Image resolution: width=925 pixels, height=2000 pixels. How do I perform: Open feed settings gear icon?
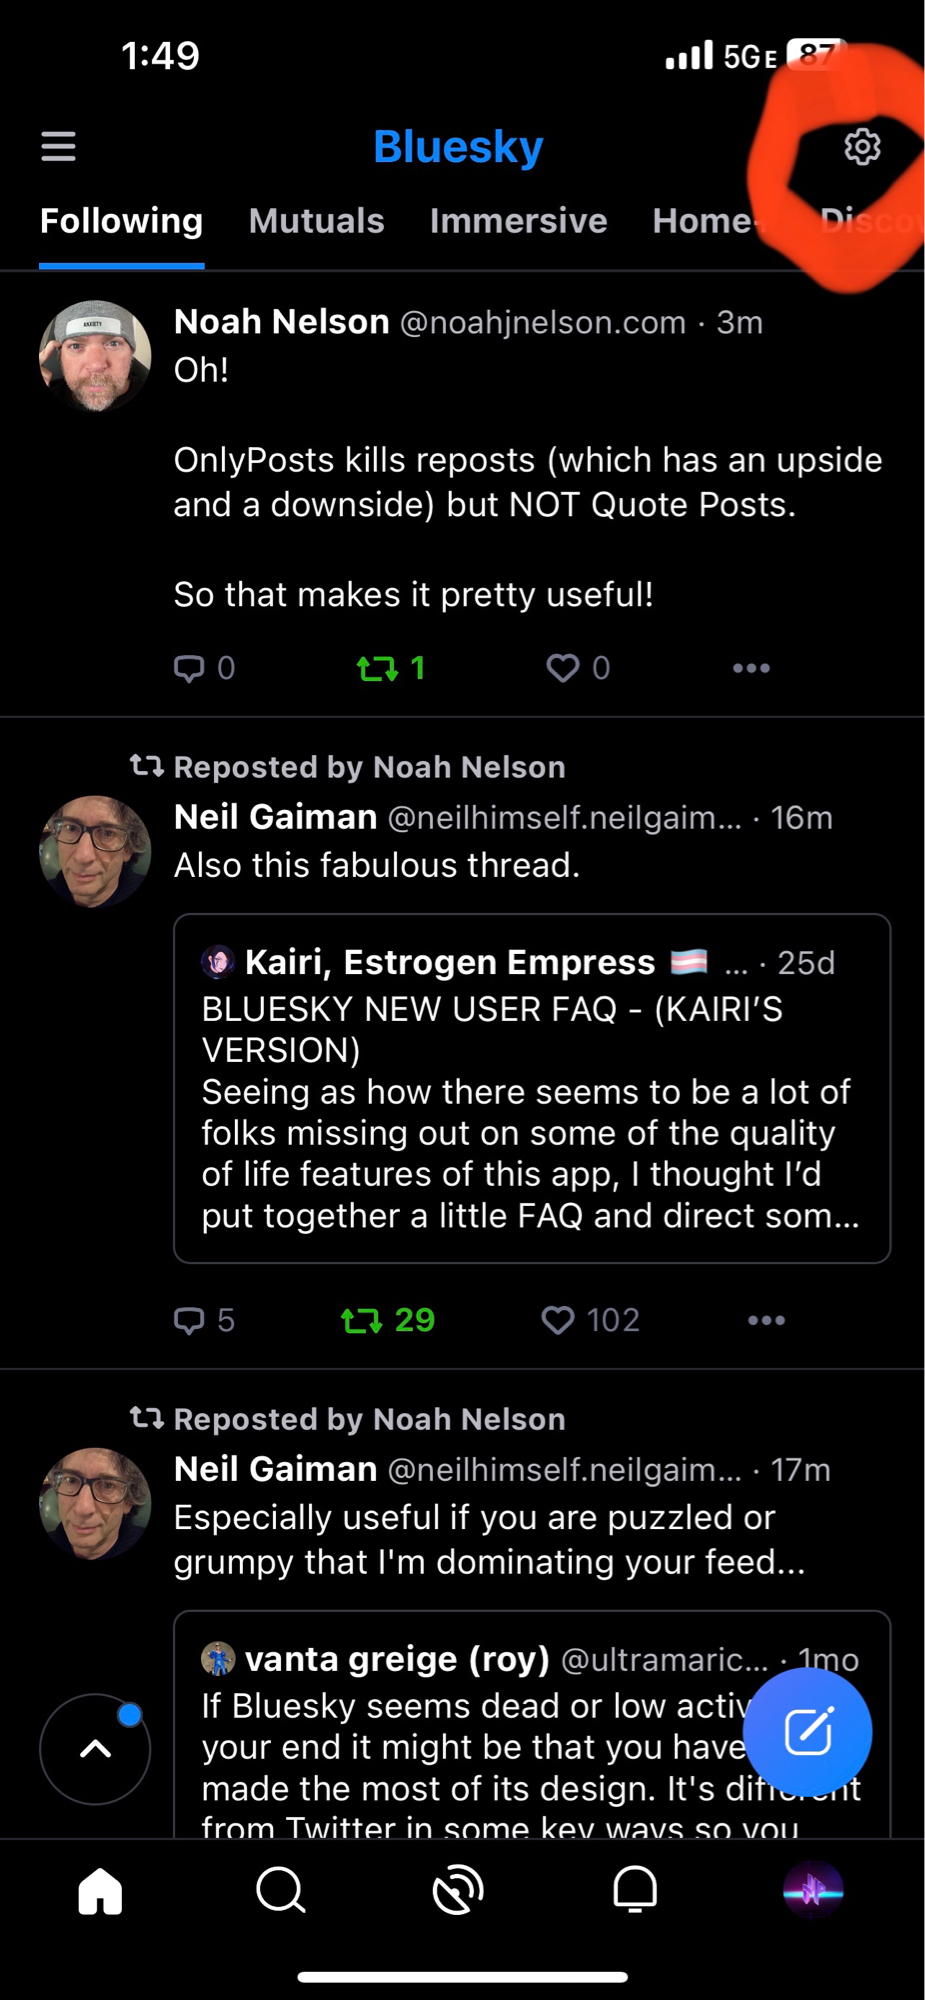point(862,147)
